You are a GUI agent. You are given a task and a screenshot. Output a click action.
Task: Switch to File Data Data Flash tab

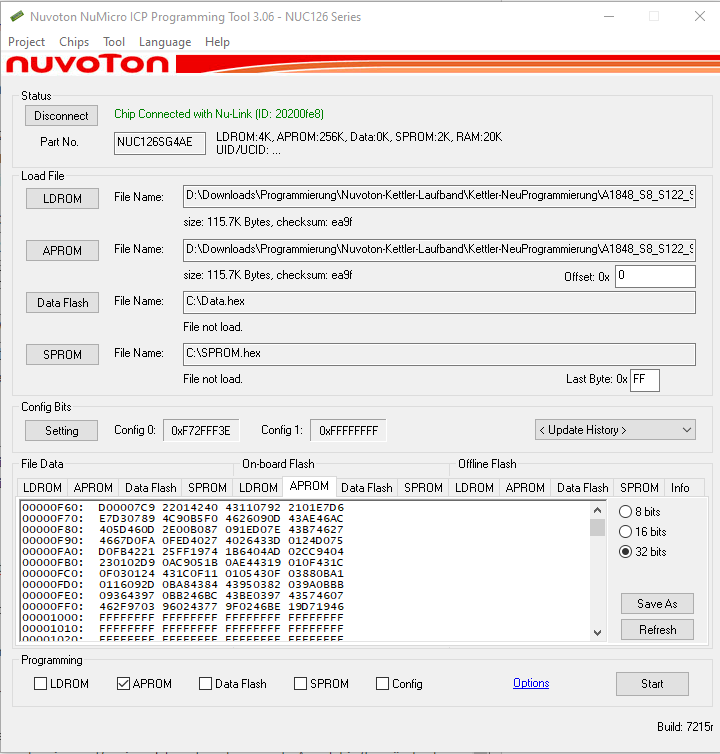[151, 488]
